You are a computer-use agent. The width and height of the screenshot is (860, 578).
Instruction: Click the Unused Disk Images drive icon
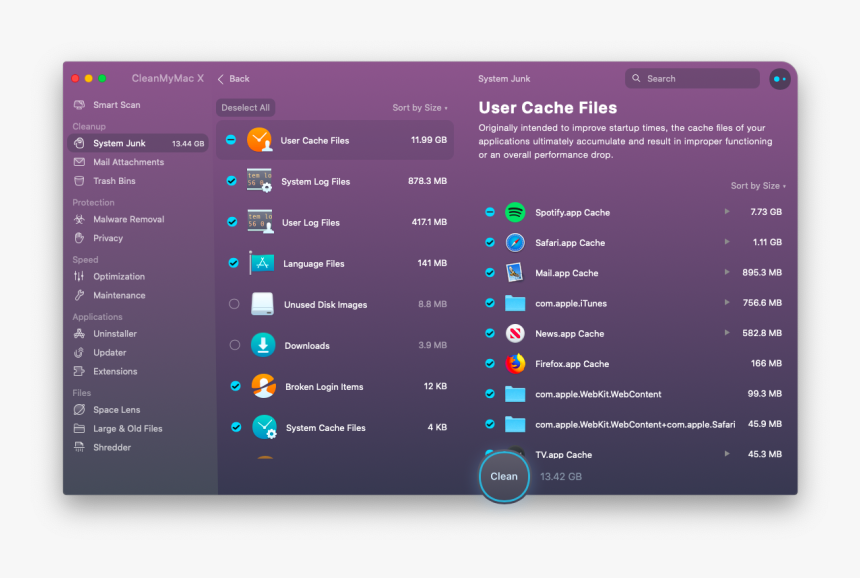262,304
